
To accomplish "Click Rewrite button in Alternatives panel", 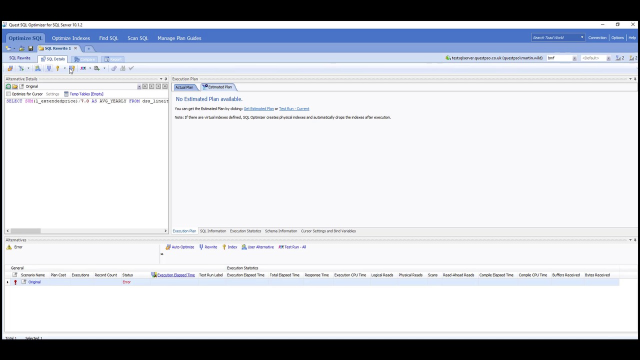I will (x=208, y=247).
